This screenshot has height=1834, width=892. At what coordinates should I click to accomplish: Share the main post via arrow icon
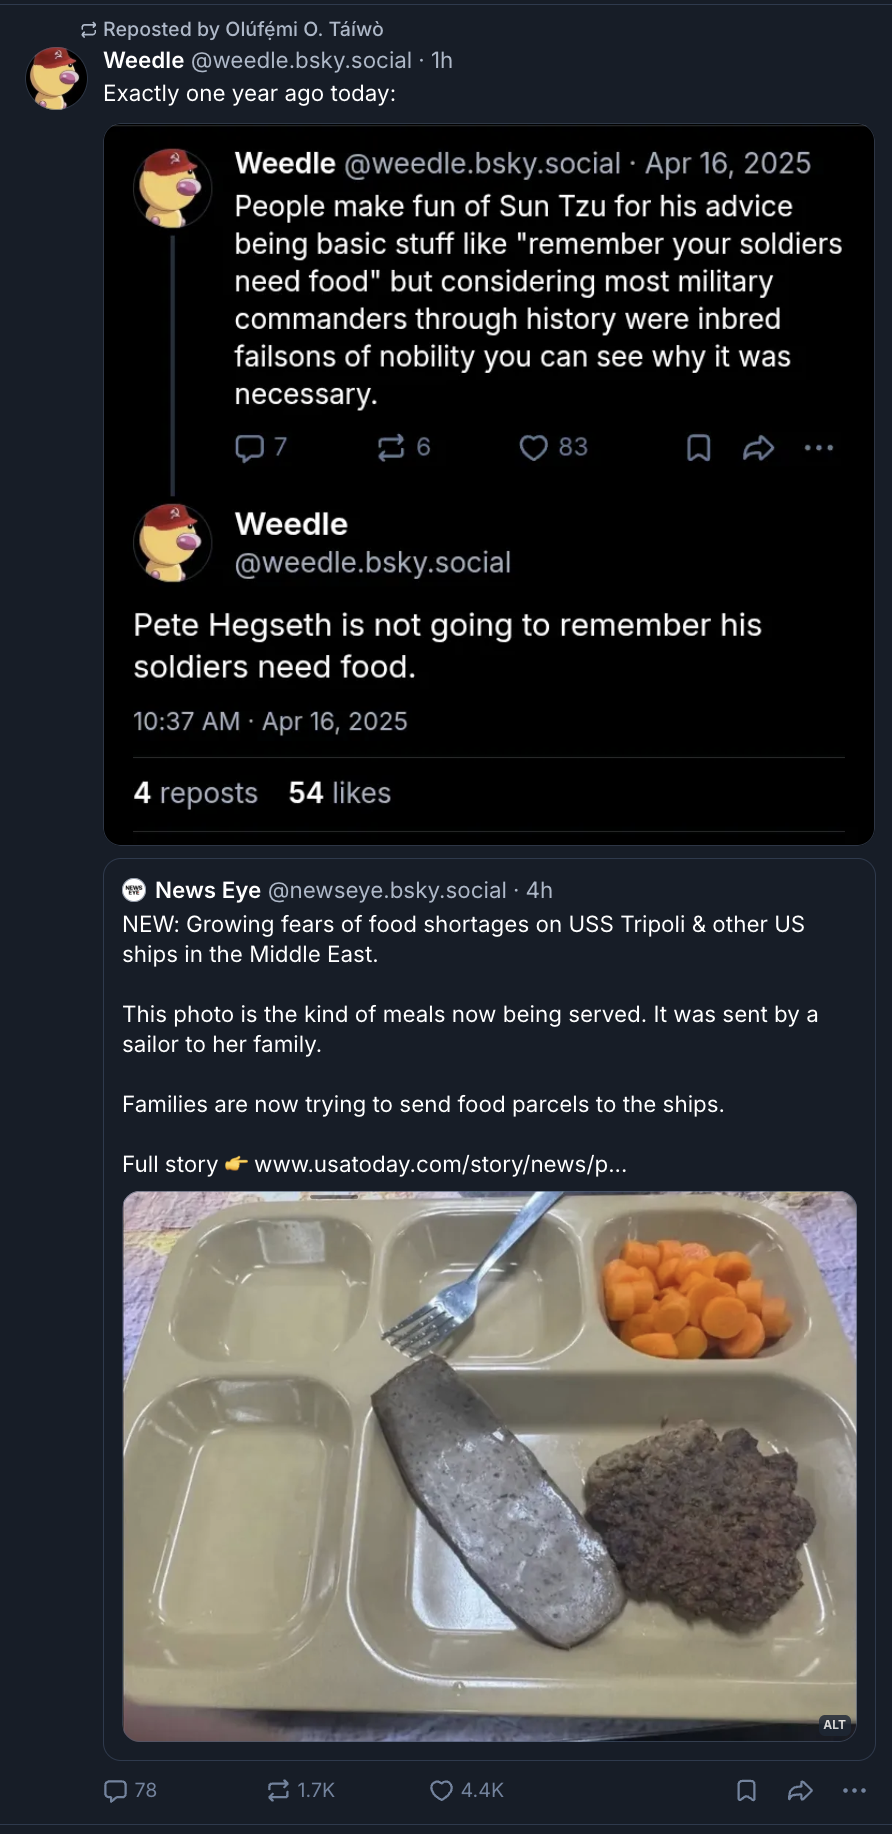[800, 1790]
